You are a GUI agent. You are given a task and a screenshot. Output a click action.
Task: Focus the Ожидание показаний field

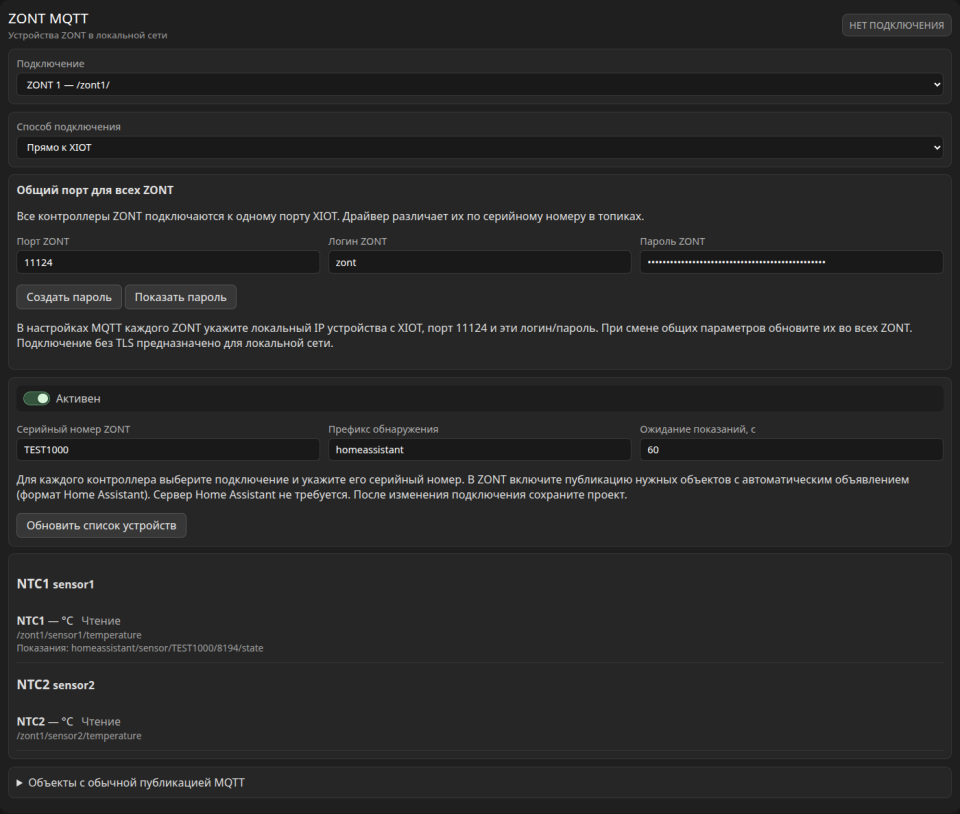[791, 449]
